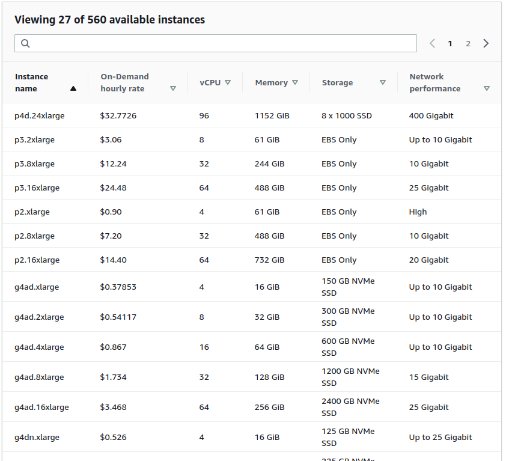Go to next page arrow
The height and width of the screenshot is (461, 512).
(486, 43)
